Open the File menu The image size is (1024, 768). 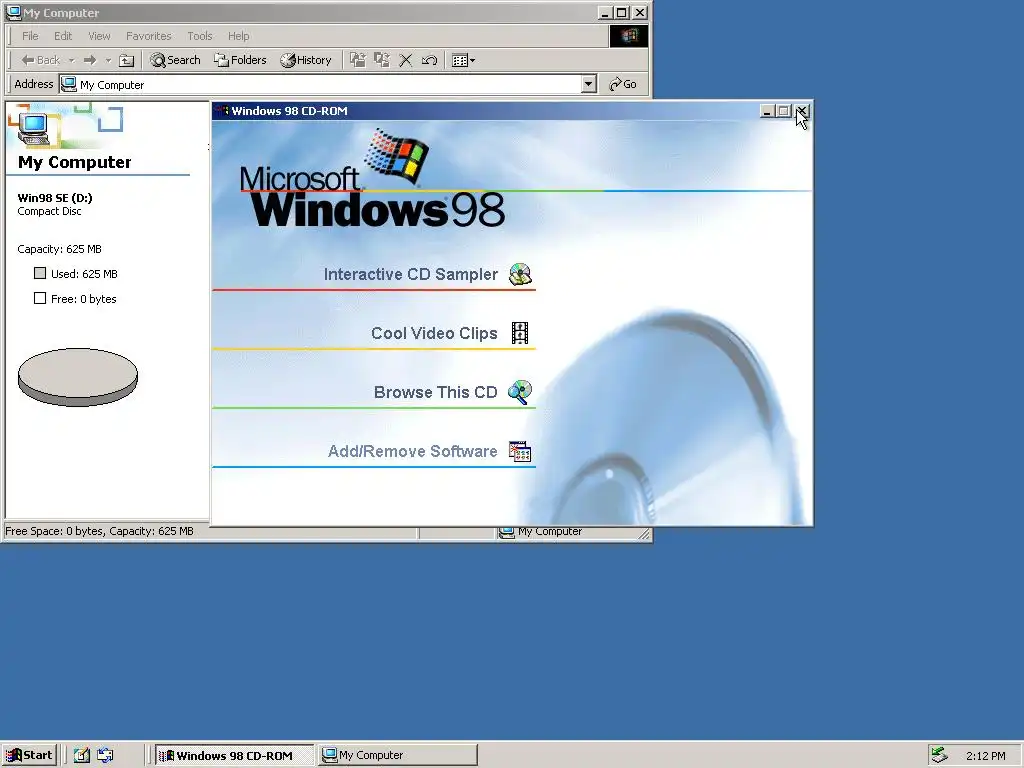click(x=30, y=36)
